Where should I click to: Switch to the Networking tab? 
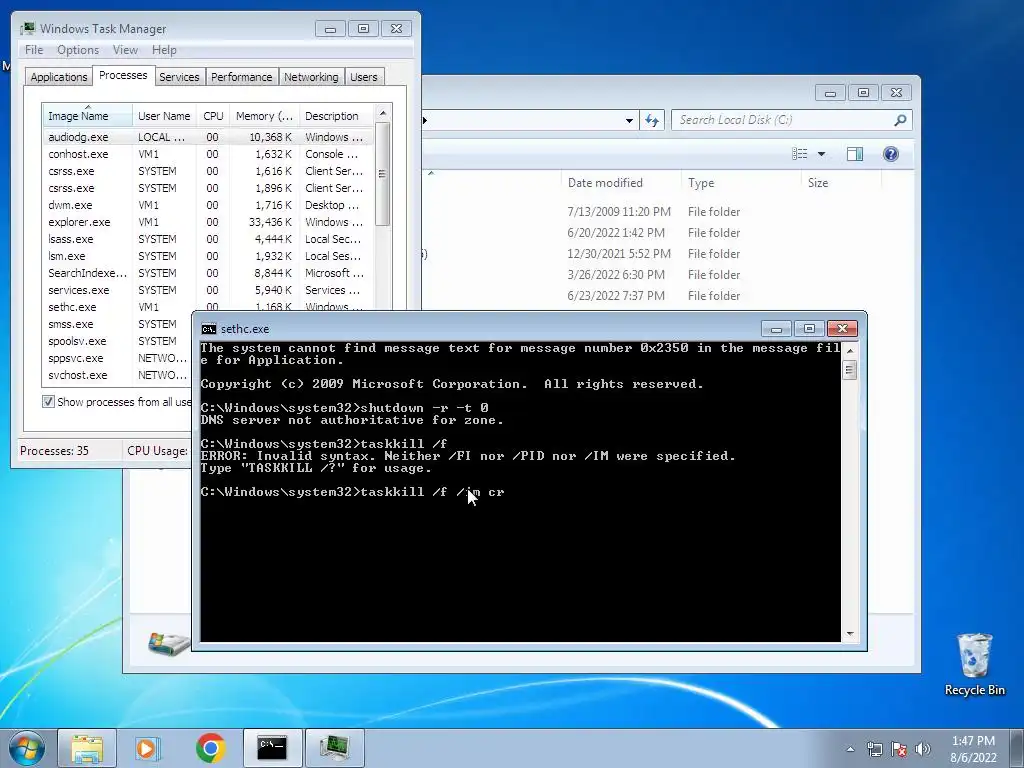311,77
